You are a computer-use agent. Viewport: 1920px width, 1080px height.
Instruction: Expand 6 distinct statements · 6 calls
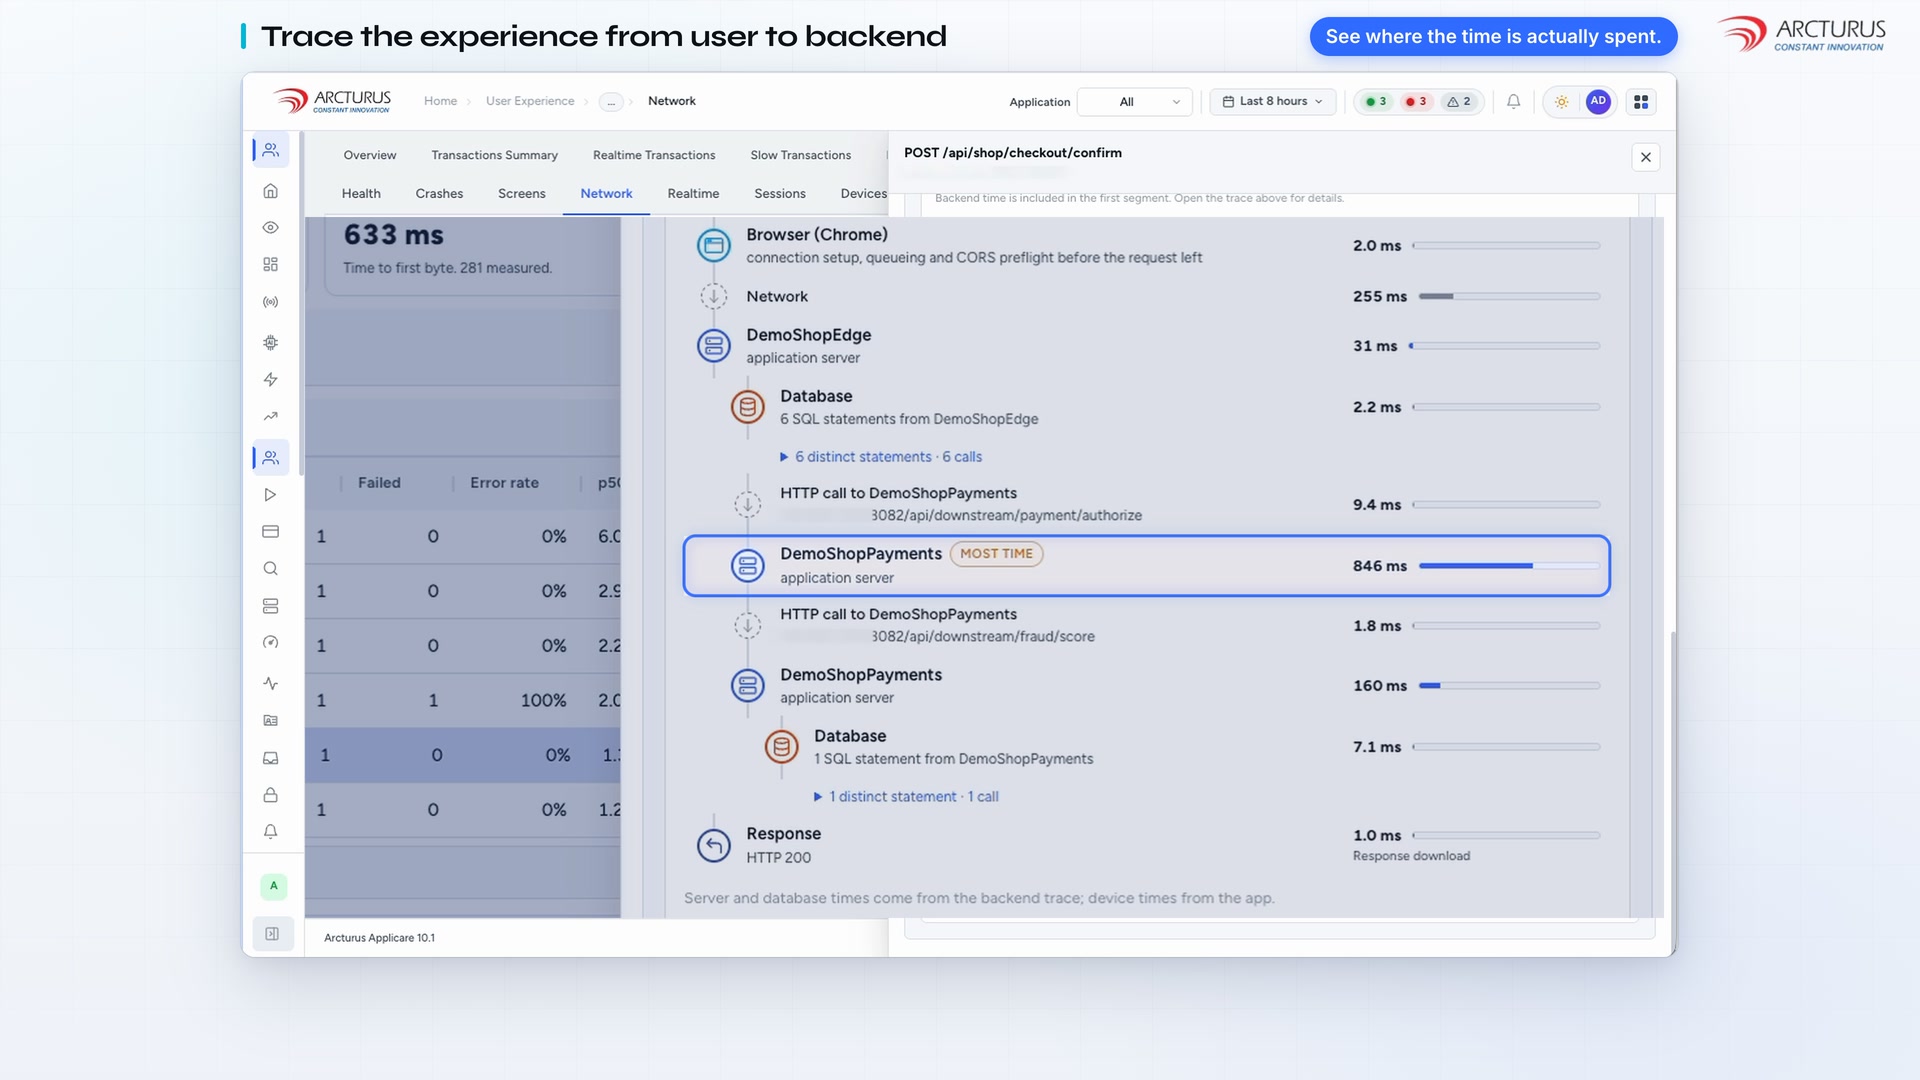(880, 457)
